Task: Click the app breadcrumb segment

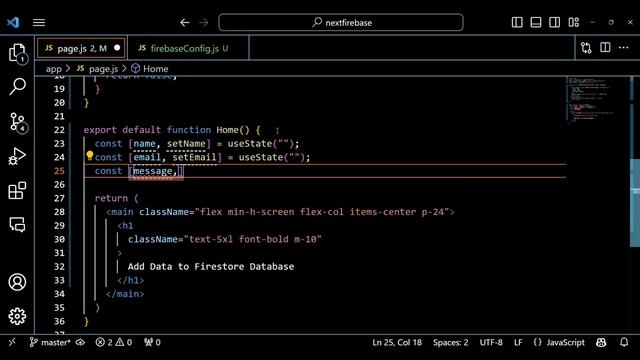Action: point(53,69)
